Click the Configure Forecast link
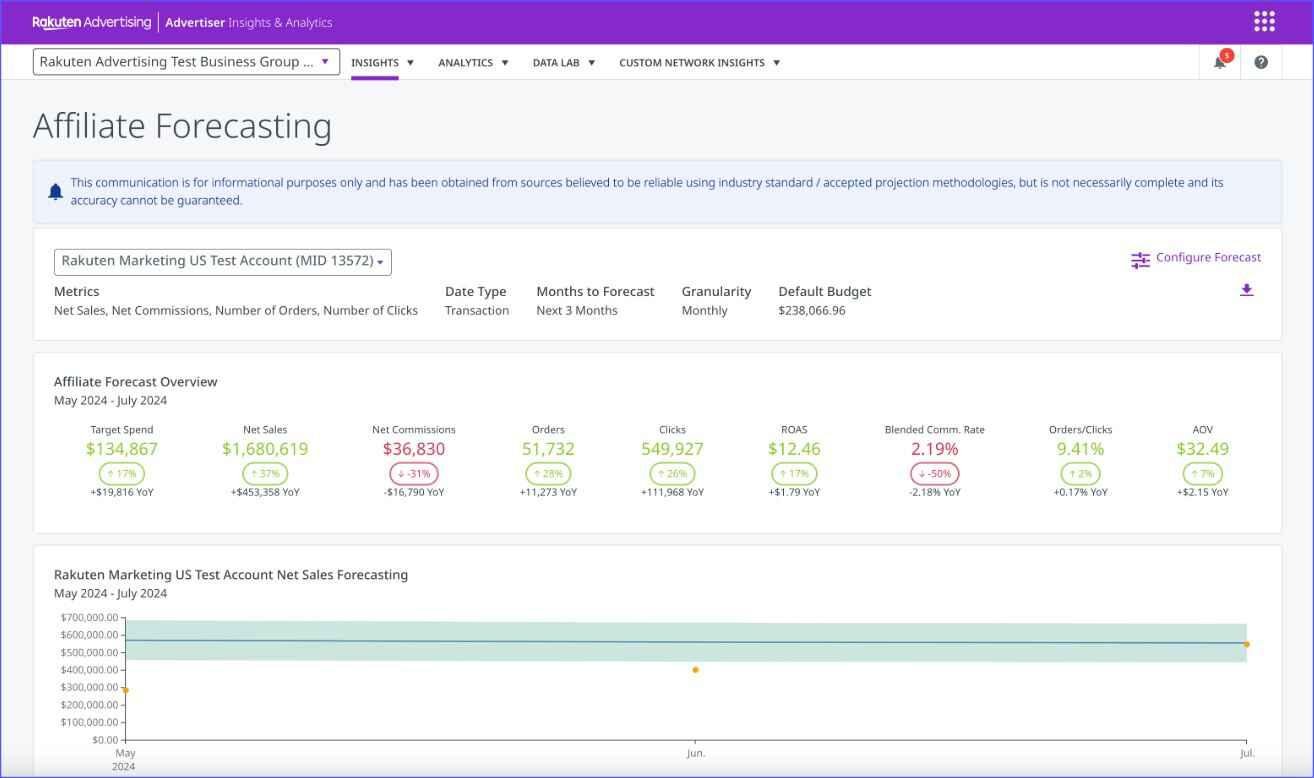Image resolution: width=1314 pixels, height=778 pixels. pyautogui.click(x=1207, y=257)
